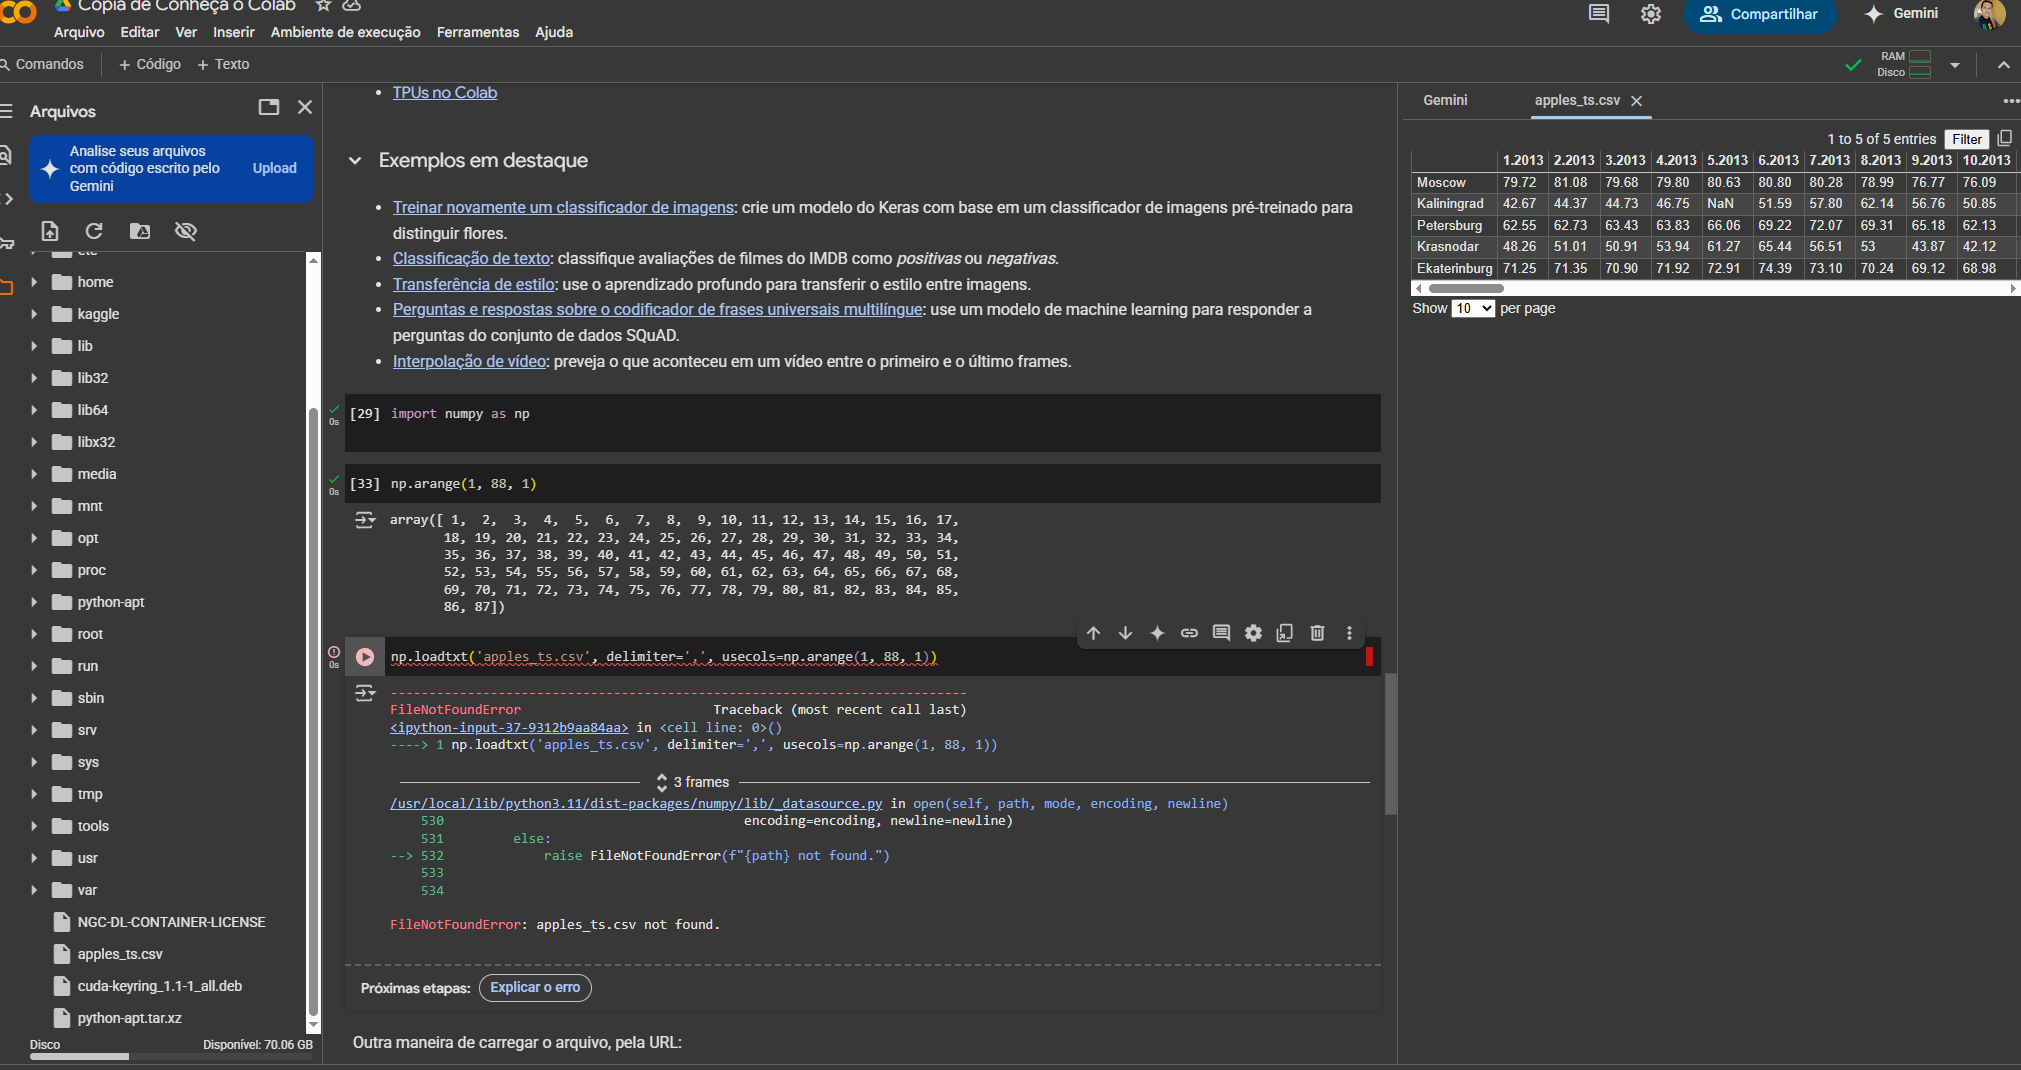
Task: Open notebook comments icon in header
Action: pyautogui.click(x=1599, y=14)
